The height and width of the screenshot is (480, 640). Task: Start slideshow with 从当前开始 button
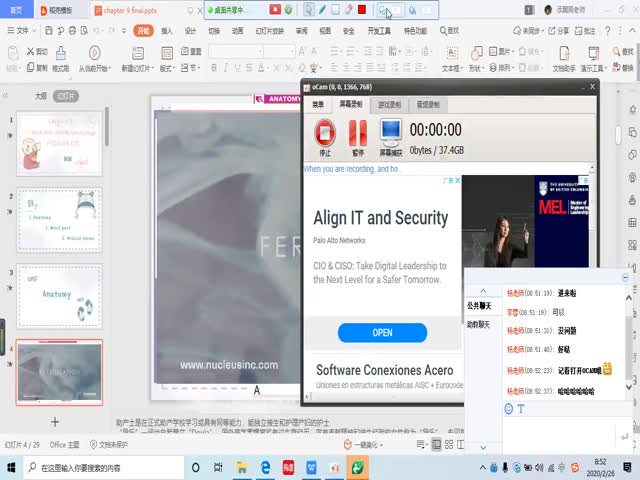point(94,59)
